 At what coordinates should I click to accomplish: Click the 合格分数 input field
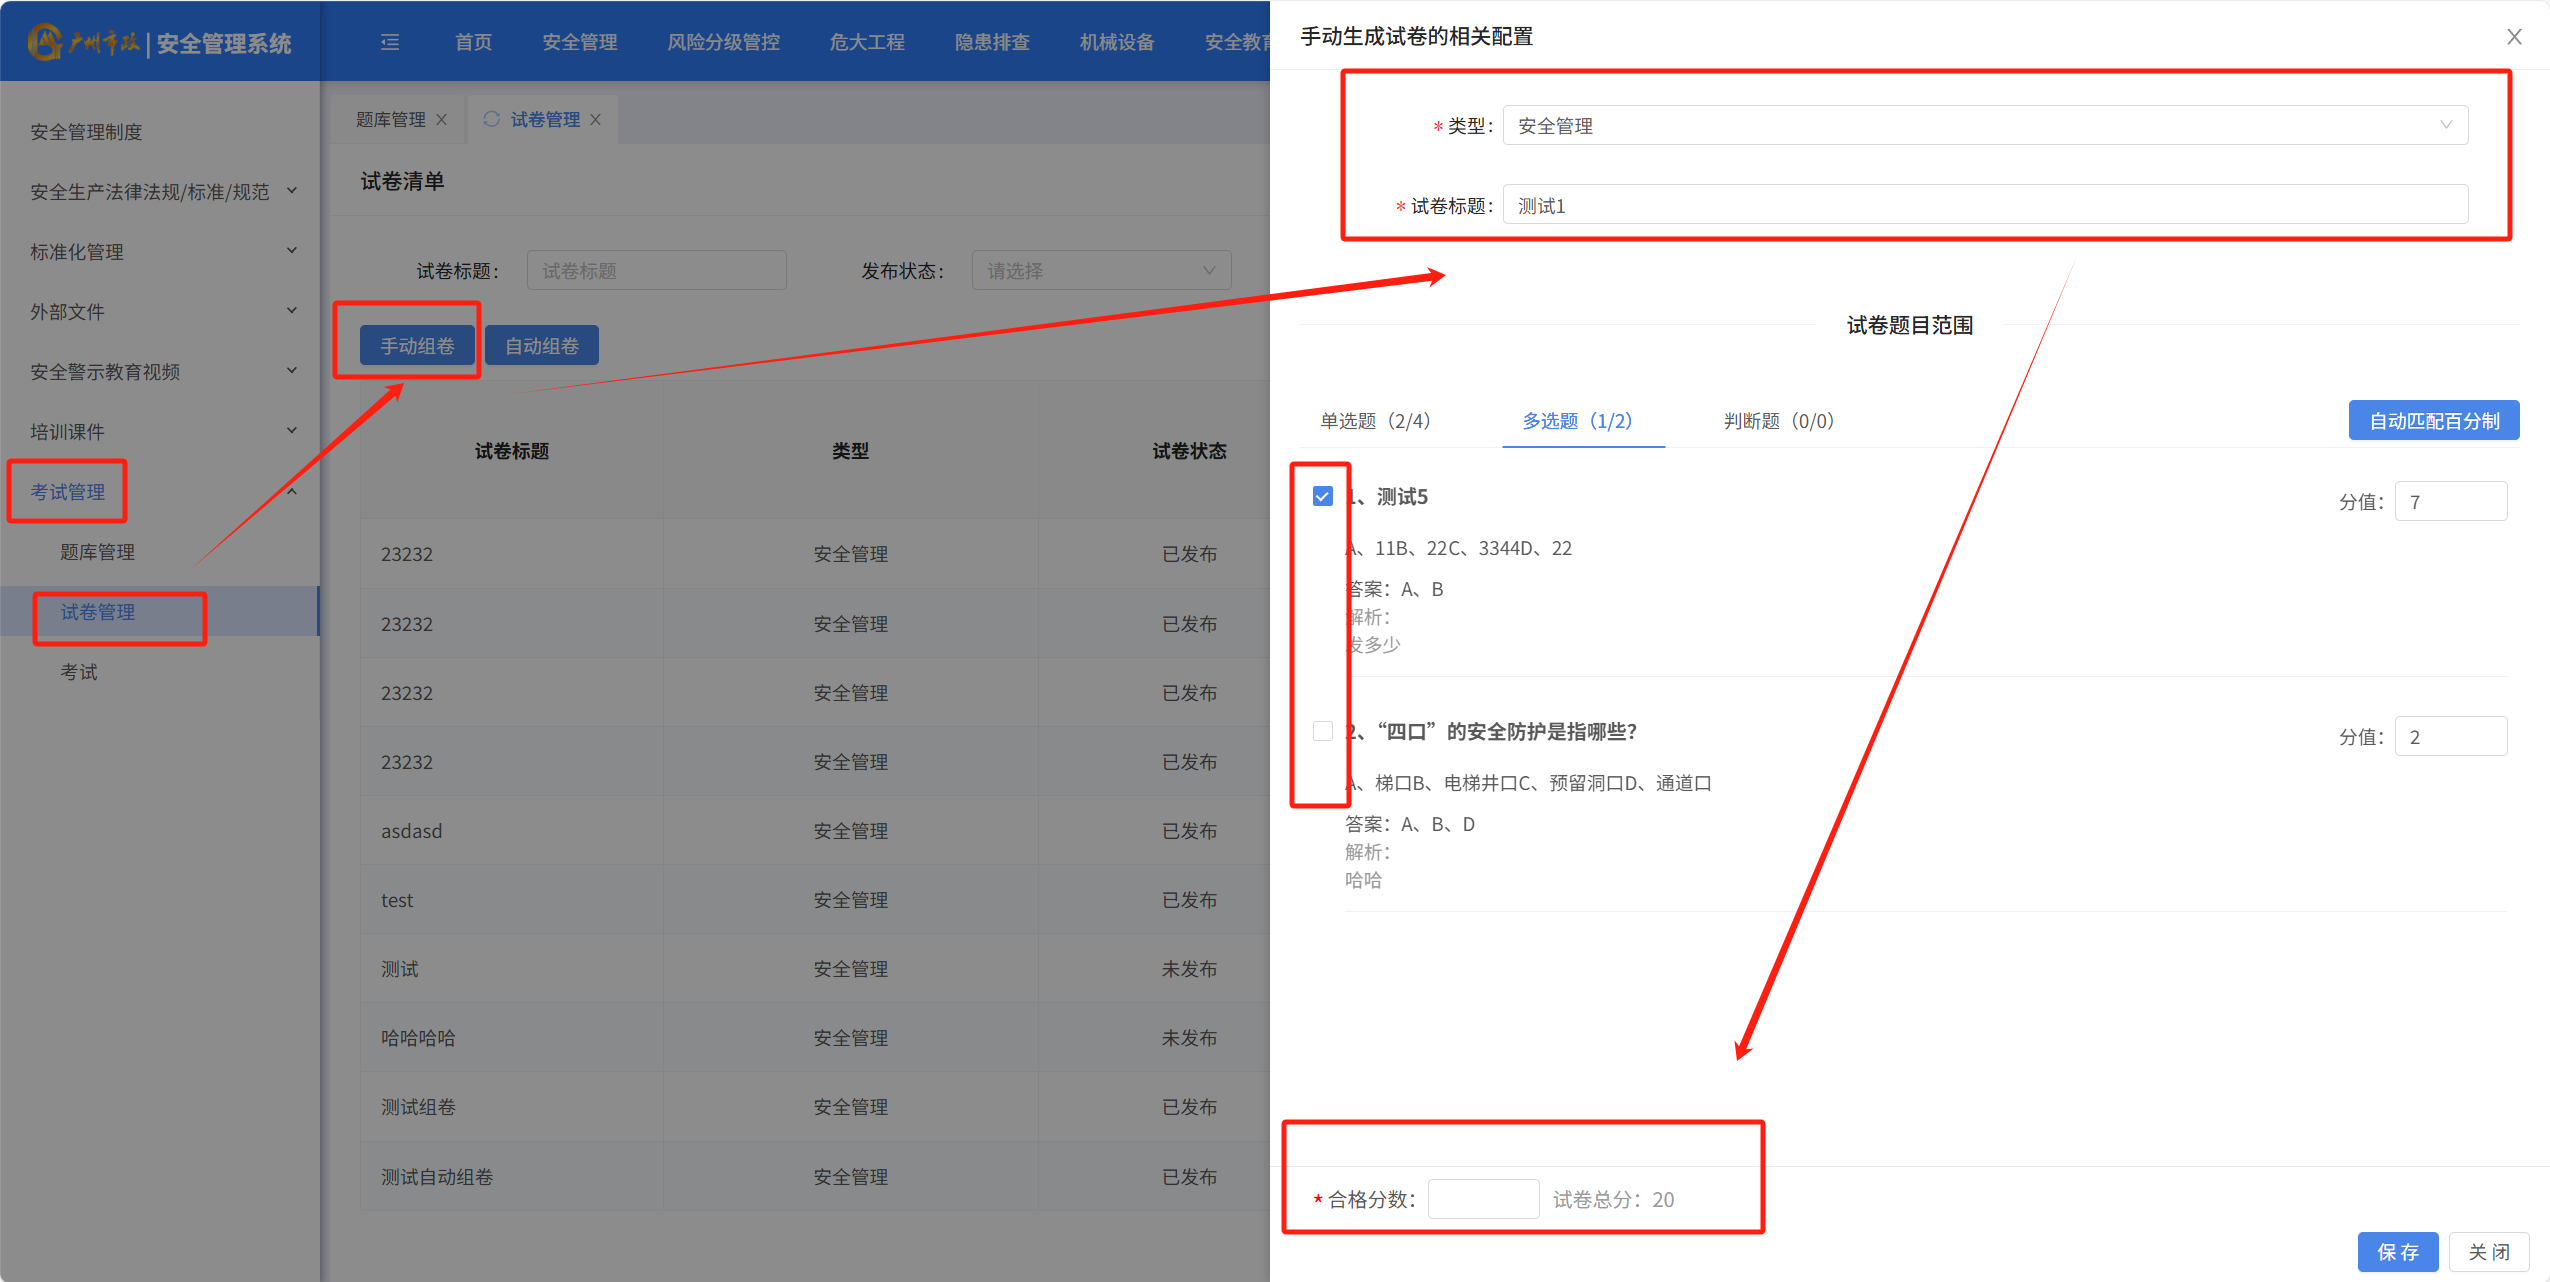(x=1483, y=1199)
